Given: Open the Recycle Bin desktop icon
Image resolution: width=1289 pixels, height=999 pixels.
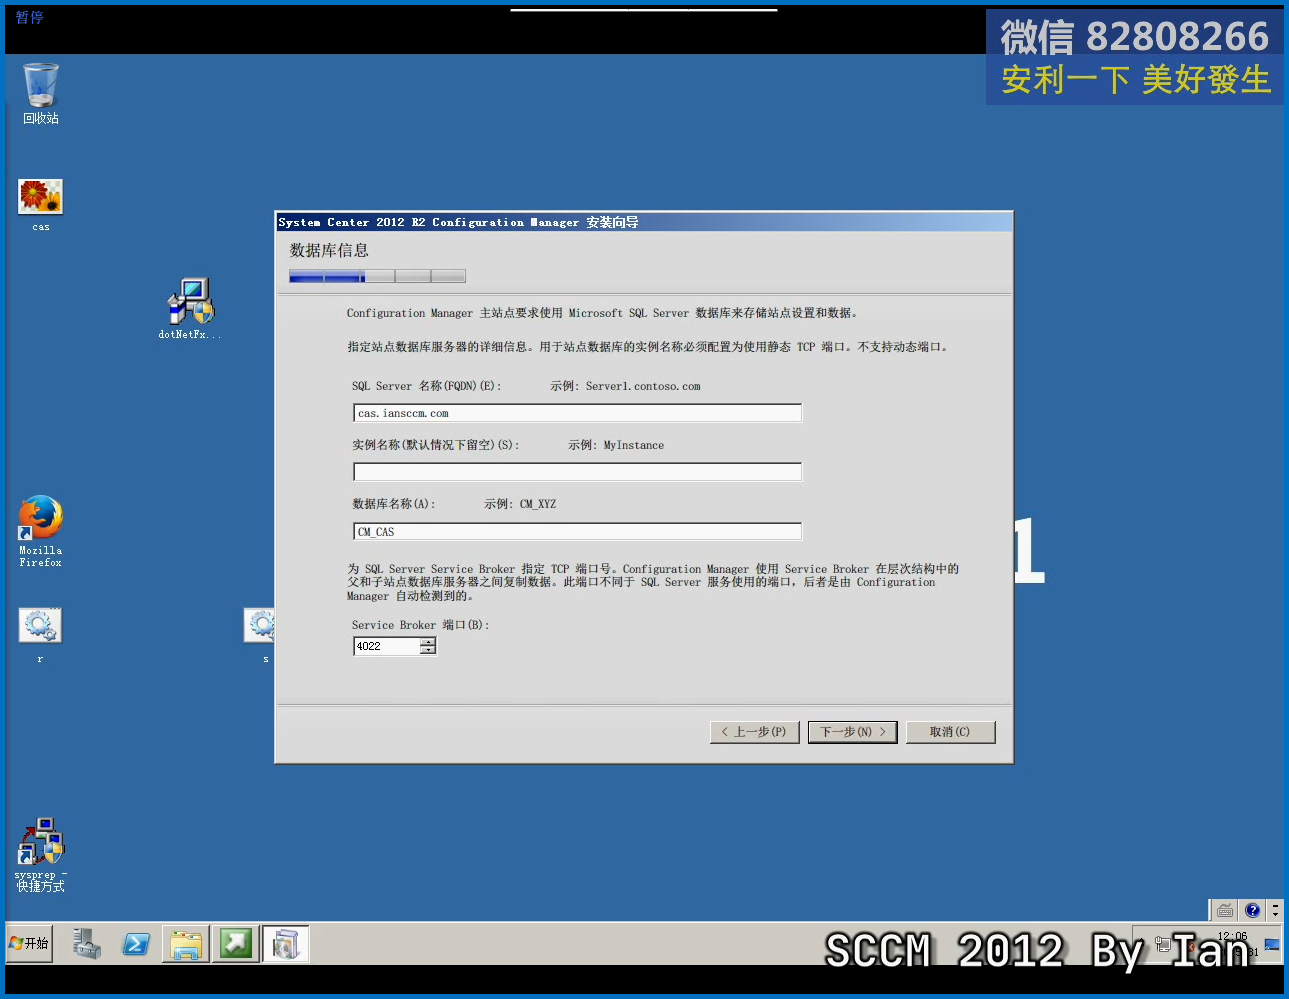Looking at the screenshot, I should (x=41, y=93).
